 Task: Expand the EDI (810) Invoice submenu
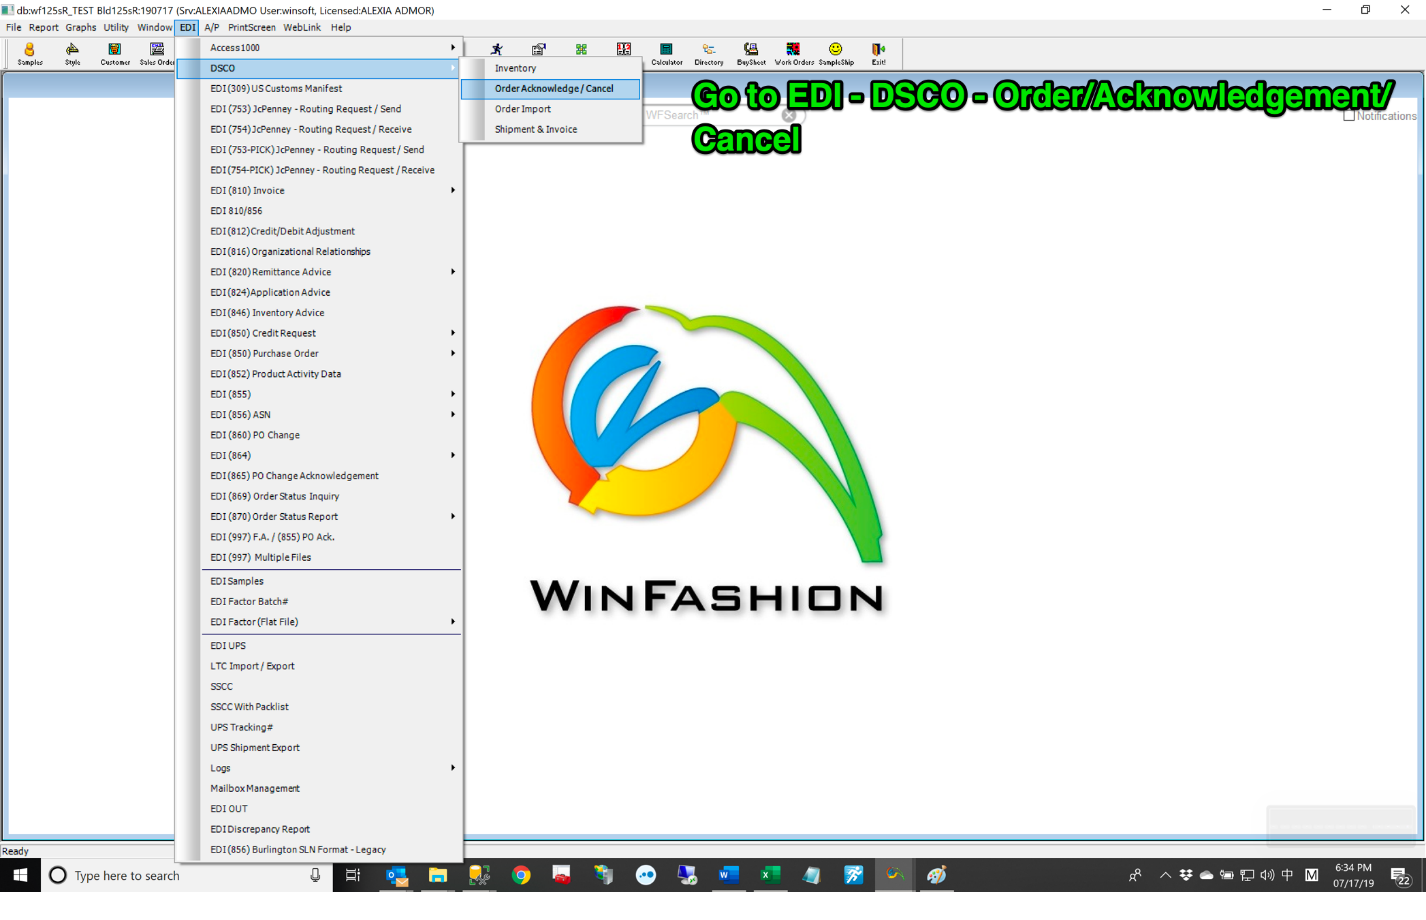pos(453,190)
